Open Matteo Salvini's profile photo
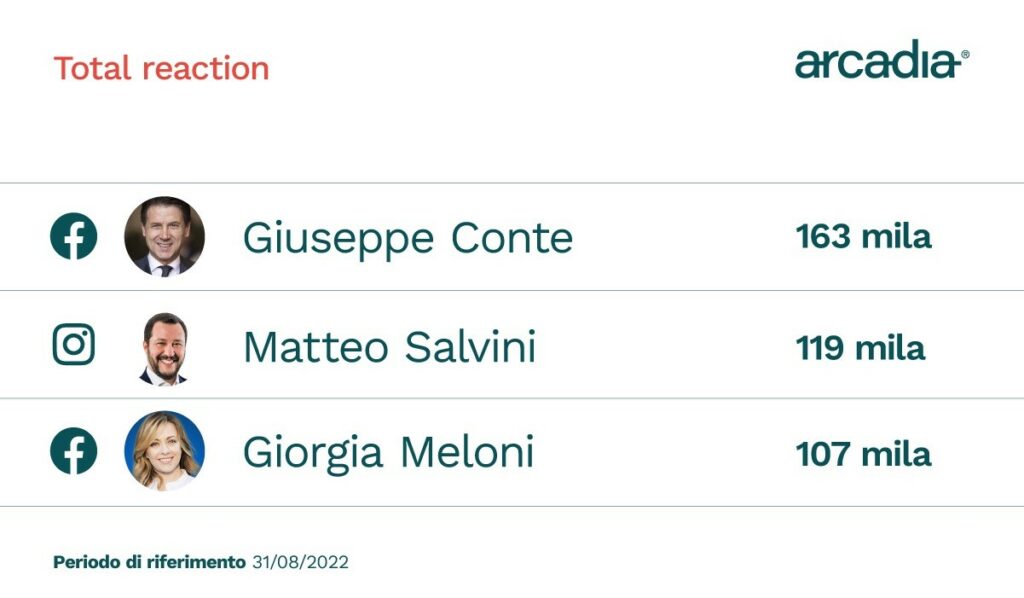The image size is (1024, 598). [x=164, y=347]
